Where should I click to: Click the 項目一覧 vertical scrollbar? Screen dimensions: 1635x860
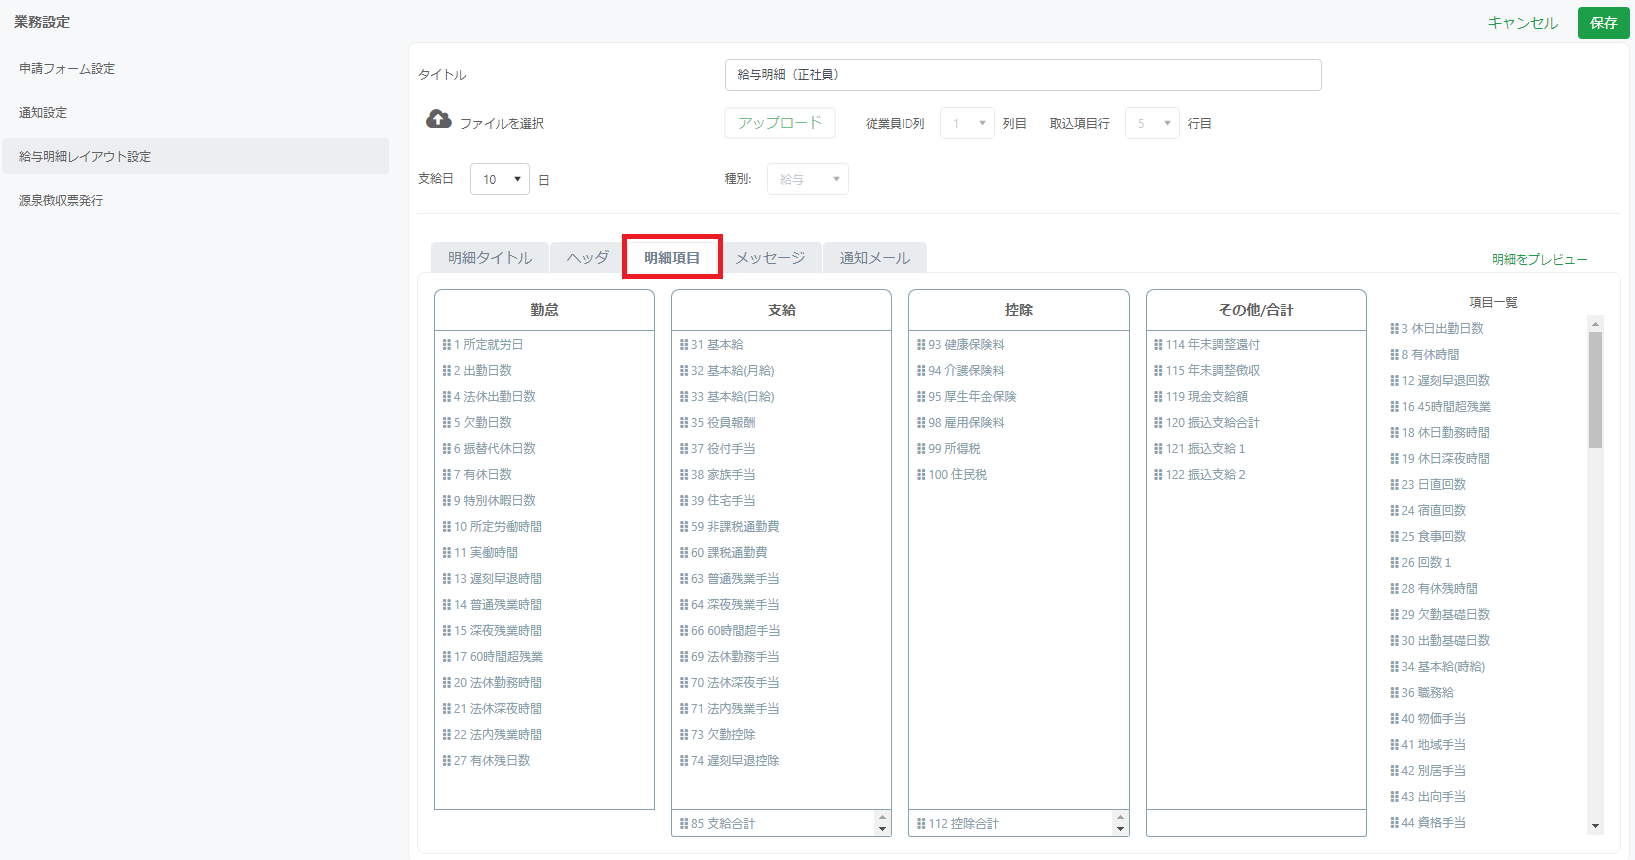click(1595, 390)
